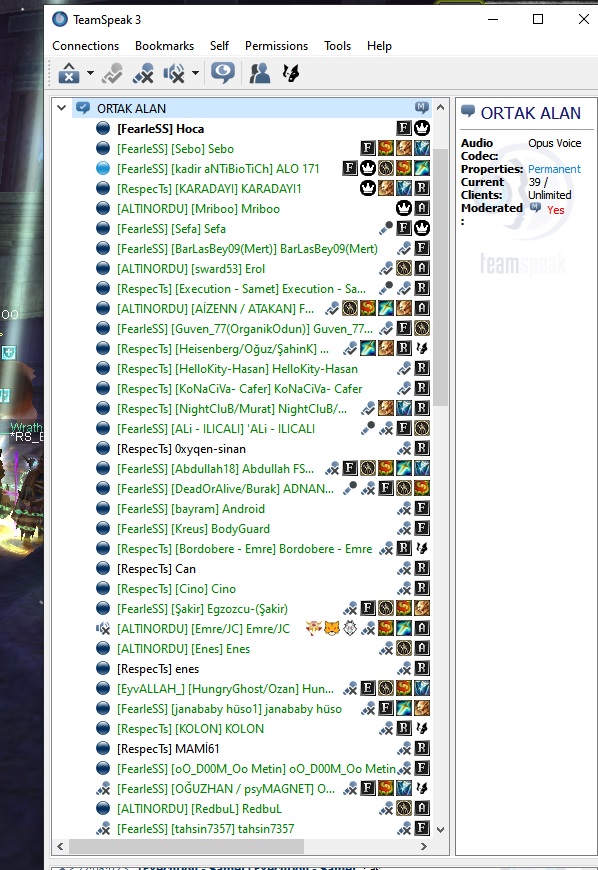
Task: Click the Permanent properties link
Action: pos(554,169)
